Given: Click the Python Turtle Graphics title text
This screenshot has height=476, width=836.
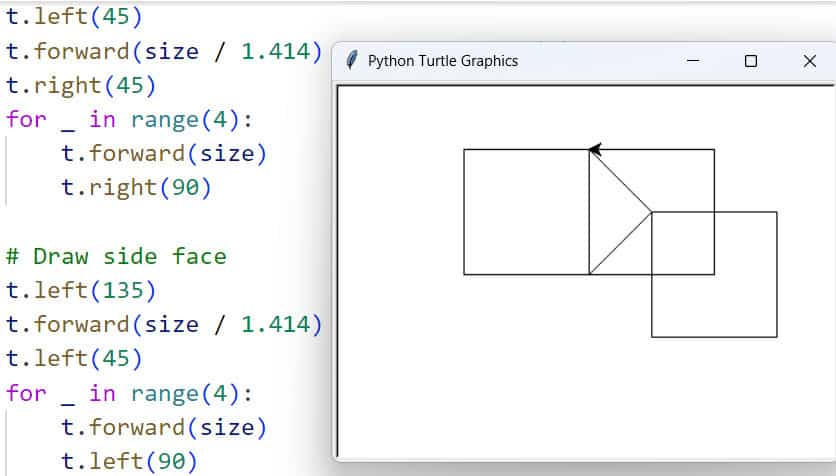Looking at the screenshot, I should pyautogui.click(x=443, y=61).
